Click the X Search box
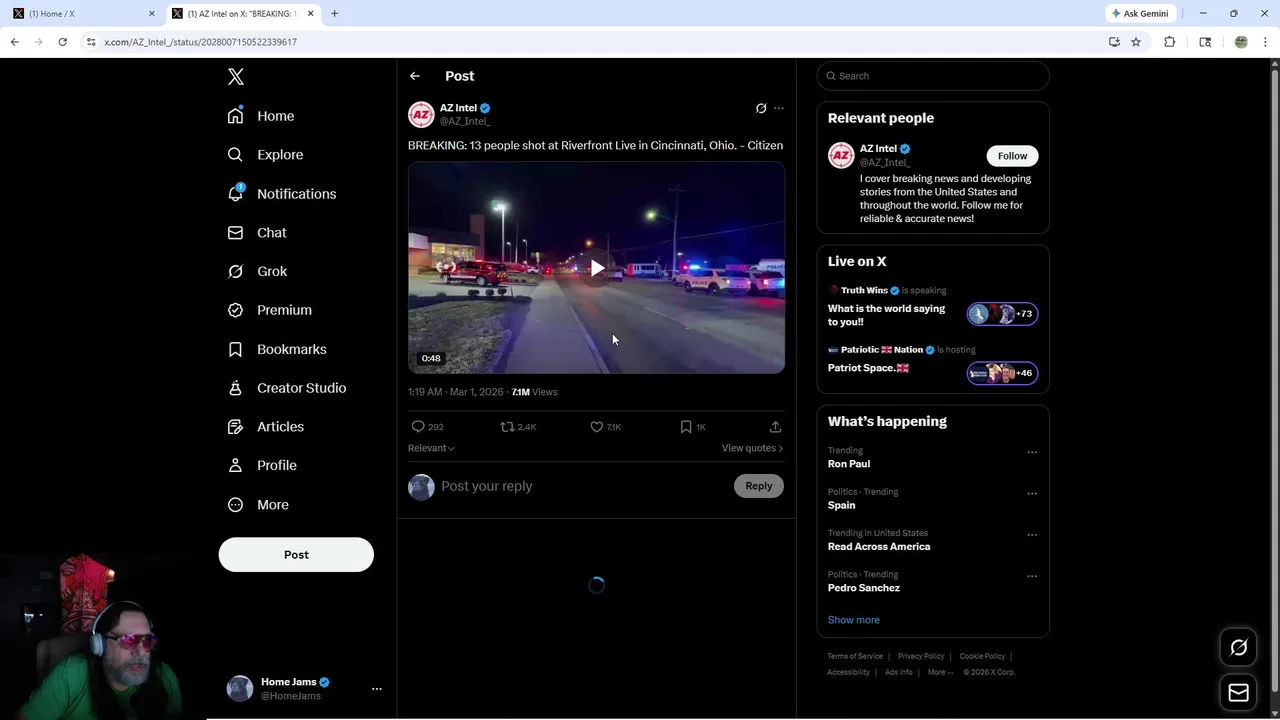The height and width of the screenshot is (720, 1280). point(933,76)
